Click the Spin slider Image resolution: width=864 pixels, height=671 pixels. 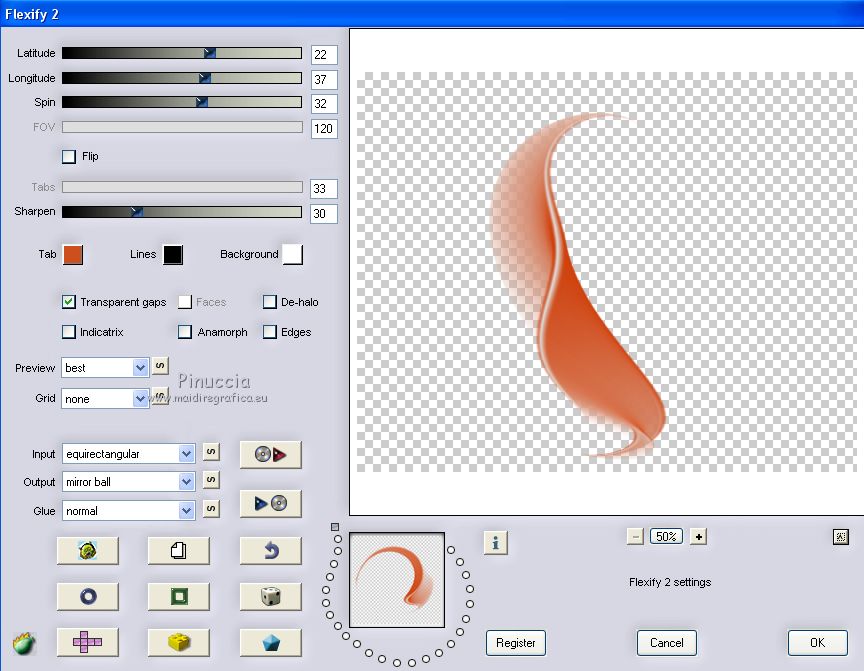pyautogui.click(x=182, y=102)
